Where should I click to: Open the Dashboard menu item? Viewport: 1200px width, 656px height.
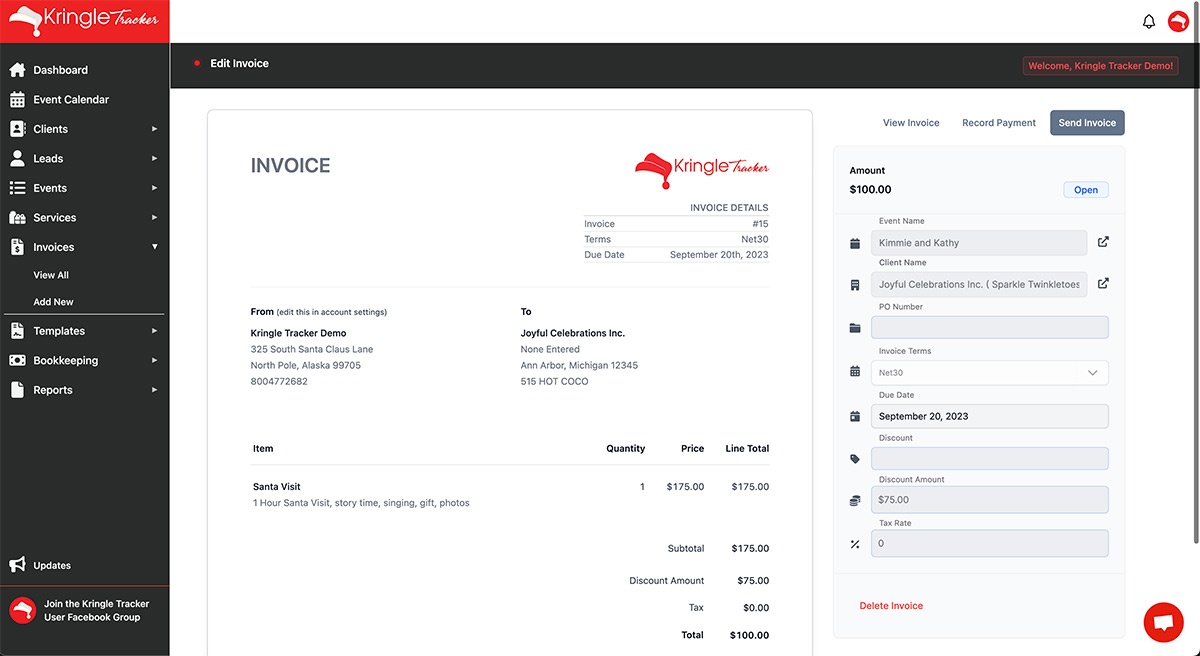[60, 70]
